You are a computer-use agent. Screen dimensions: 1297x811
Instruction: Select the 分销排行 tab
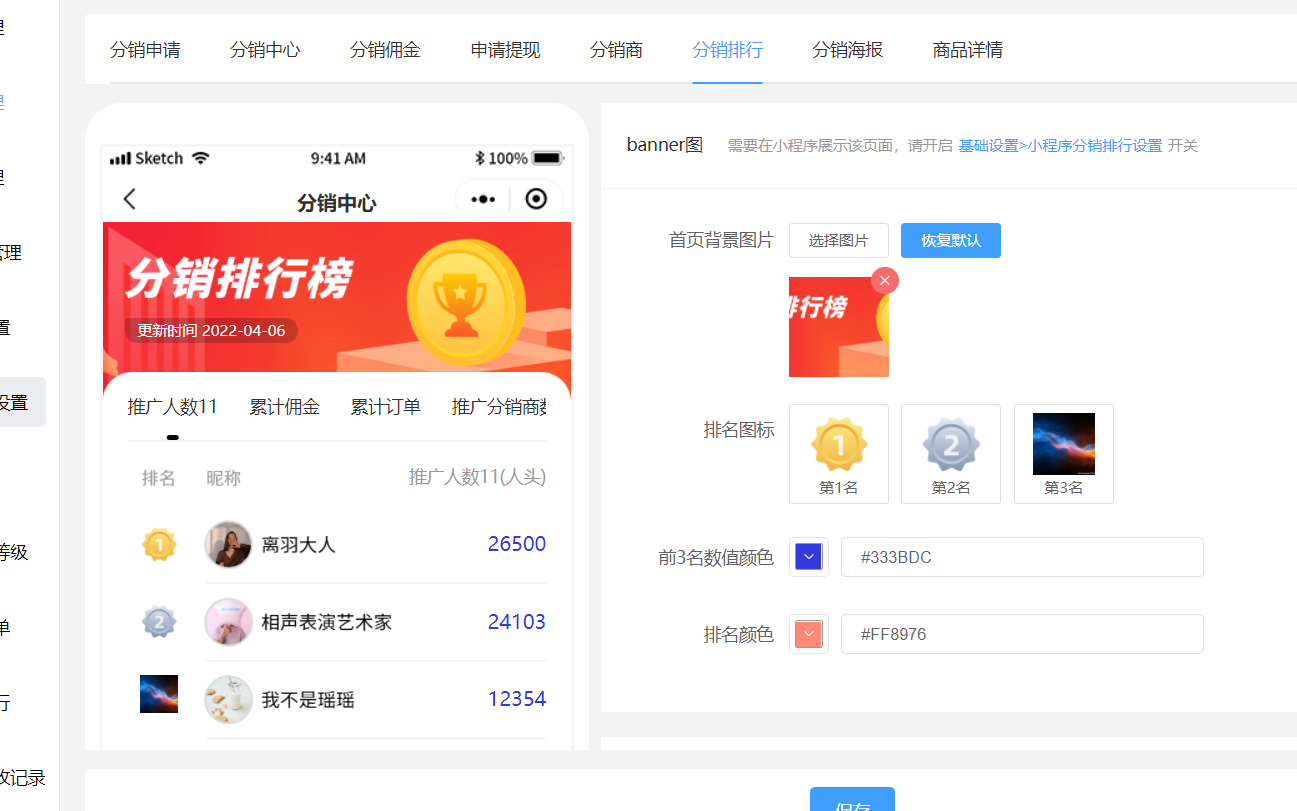click(x=727, y=50)
